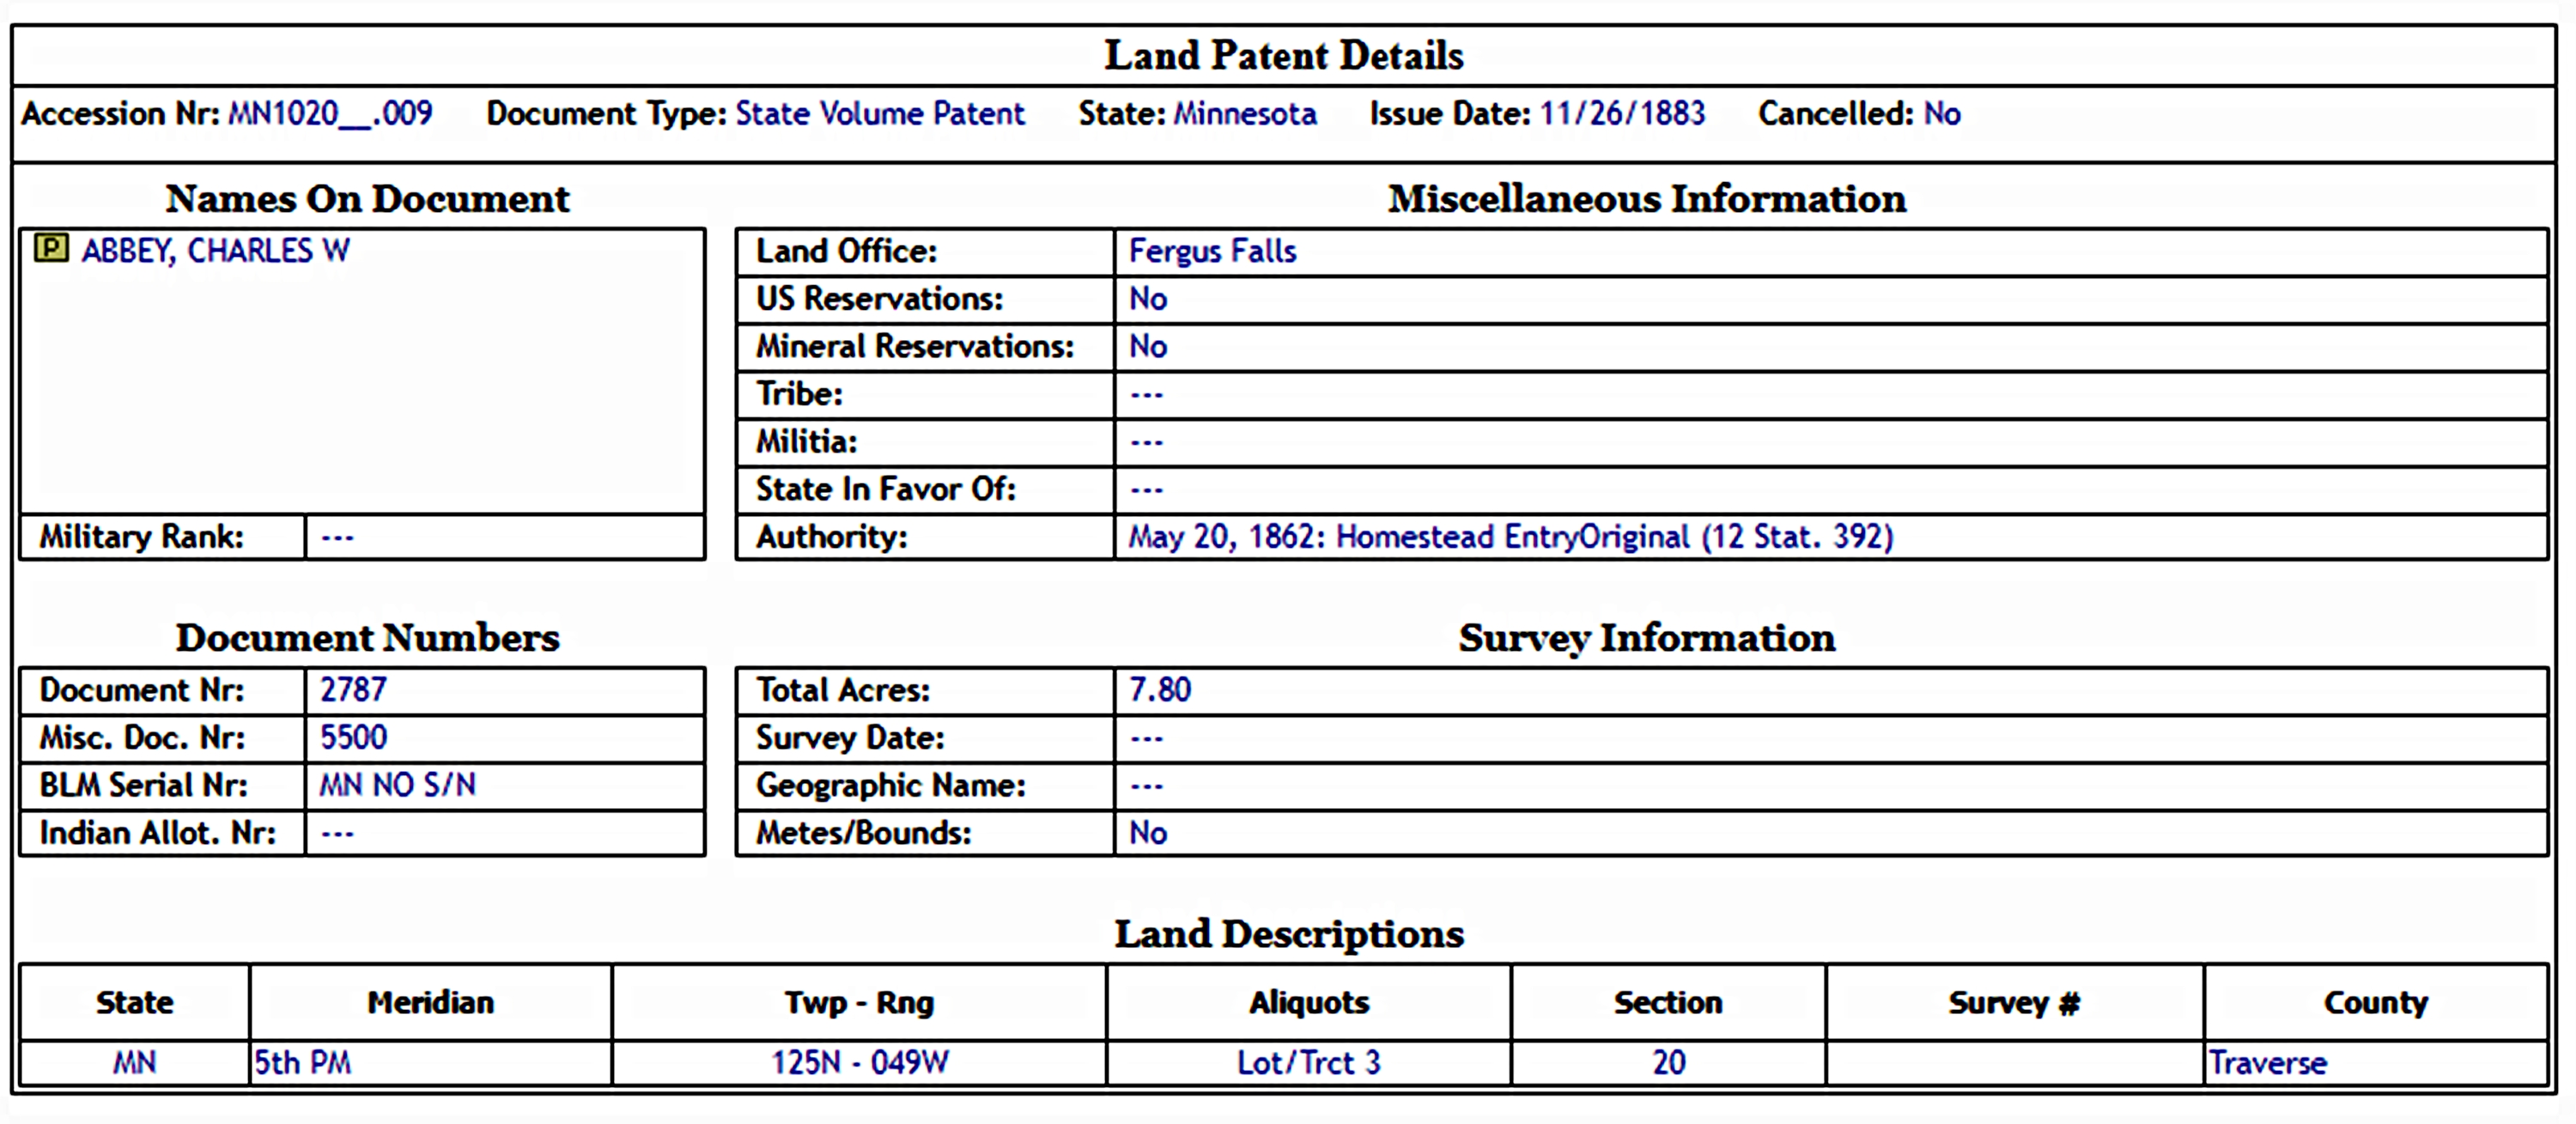Click the BLM serial MN NO S/N
This screenshot has height=1124, width=2576.
coord(397,785)
